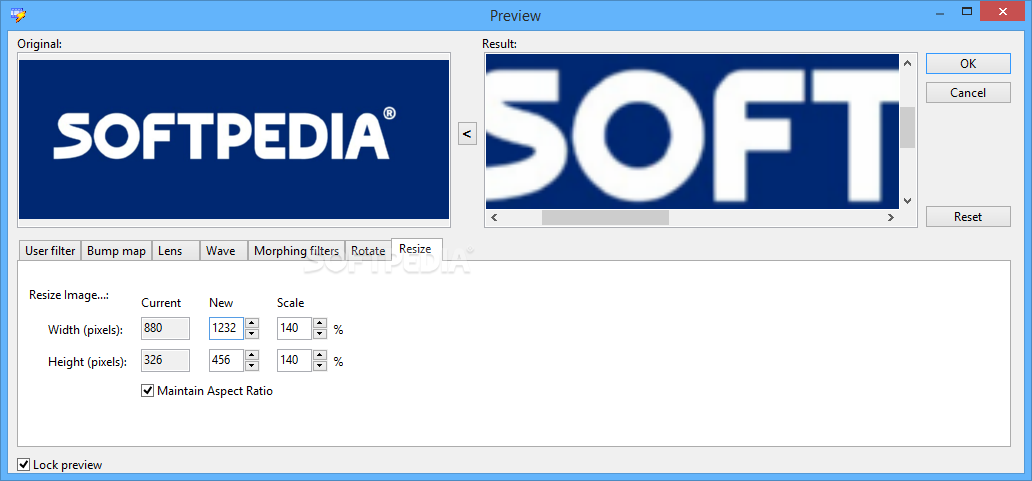The width and height of the screenshot is (1032, 481).
Task: Increase height scale percent up spinner
Action: pyautogui.click(x=320, y=355)
